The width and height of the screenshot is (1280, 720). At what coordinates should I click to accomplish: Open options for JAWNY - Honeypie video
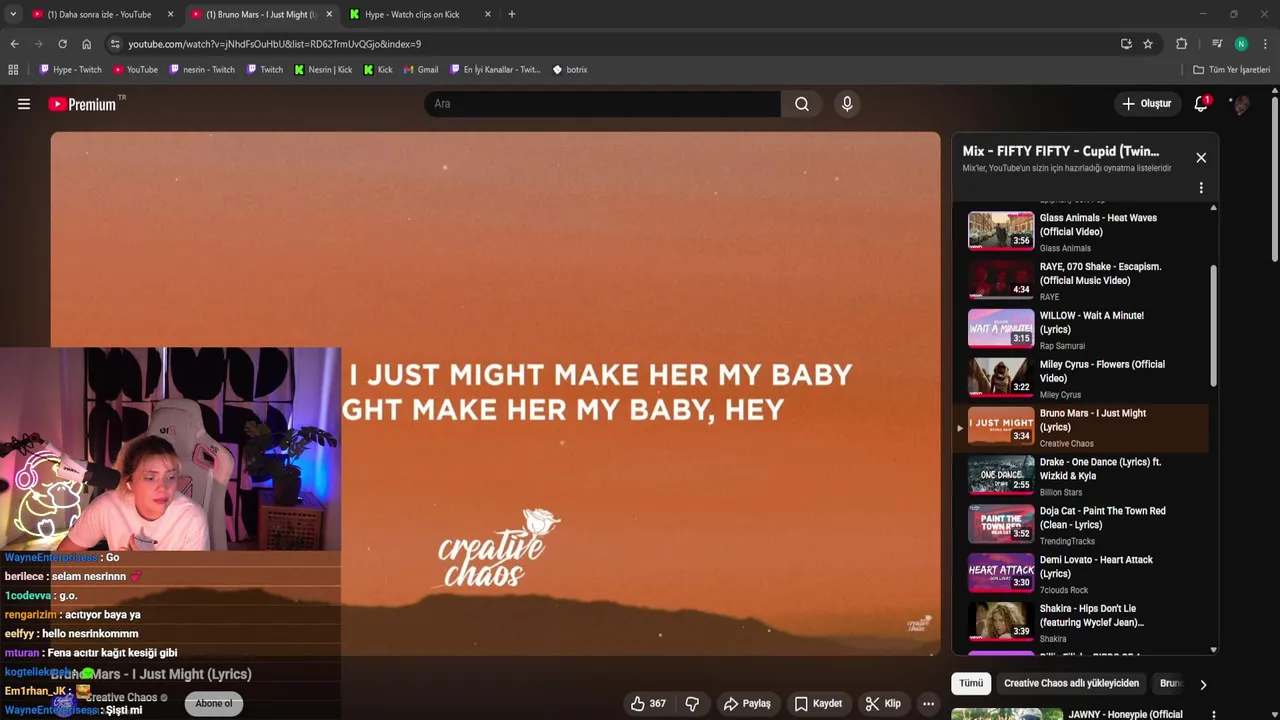click(x=1213, y=715)
